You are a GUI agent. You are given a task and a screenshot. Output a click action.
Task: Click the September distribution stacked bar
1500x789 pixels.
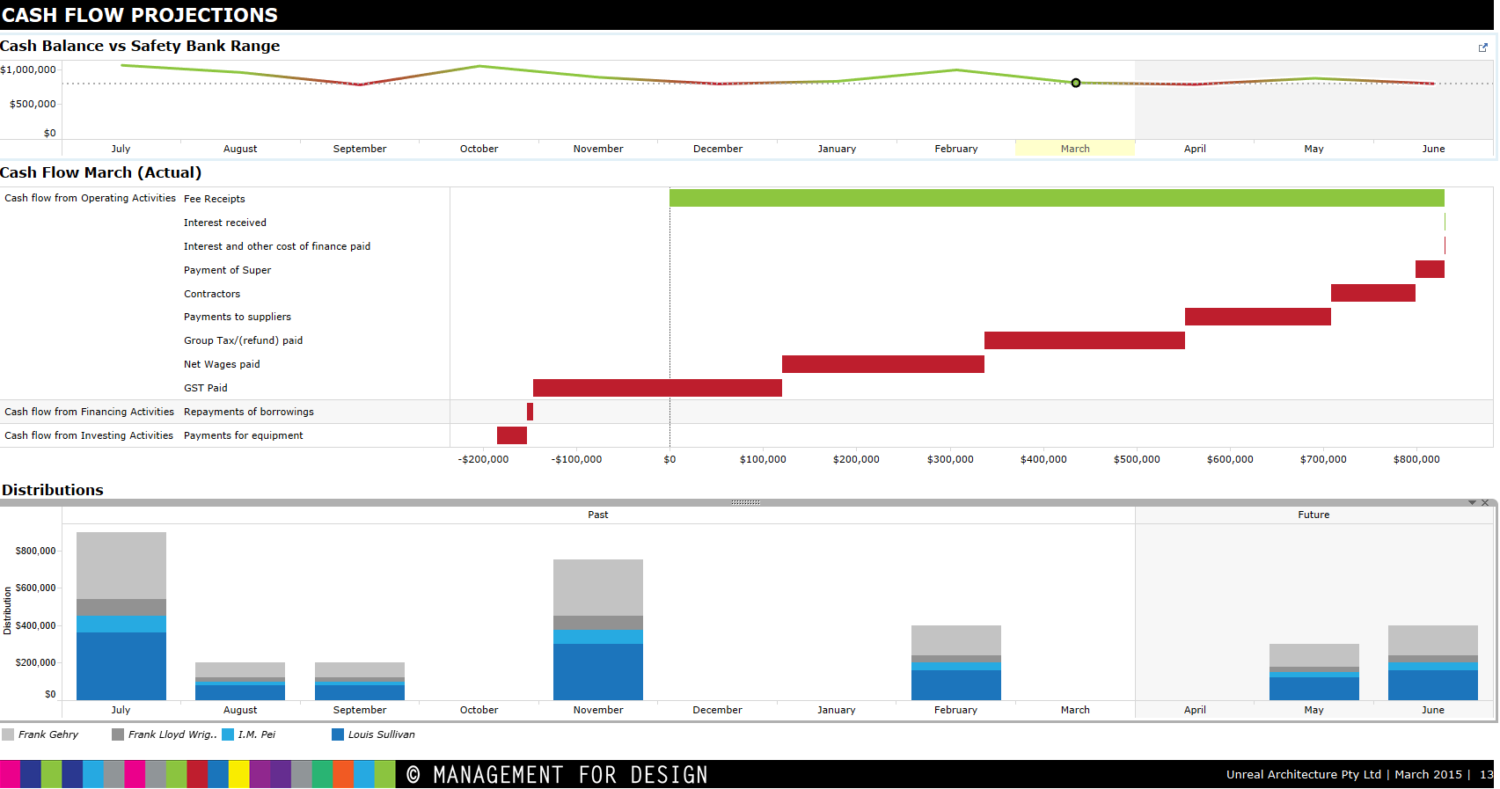click(x=360, y=681)
